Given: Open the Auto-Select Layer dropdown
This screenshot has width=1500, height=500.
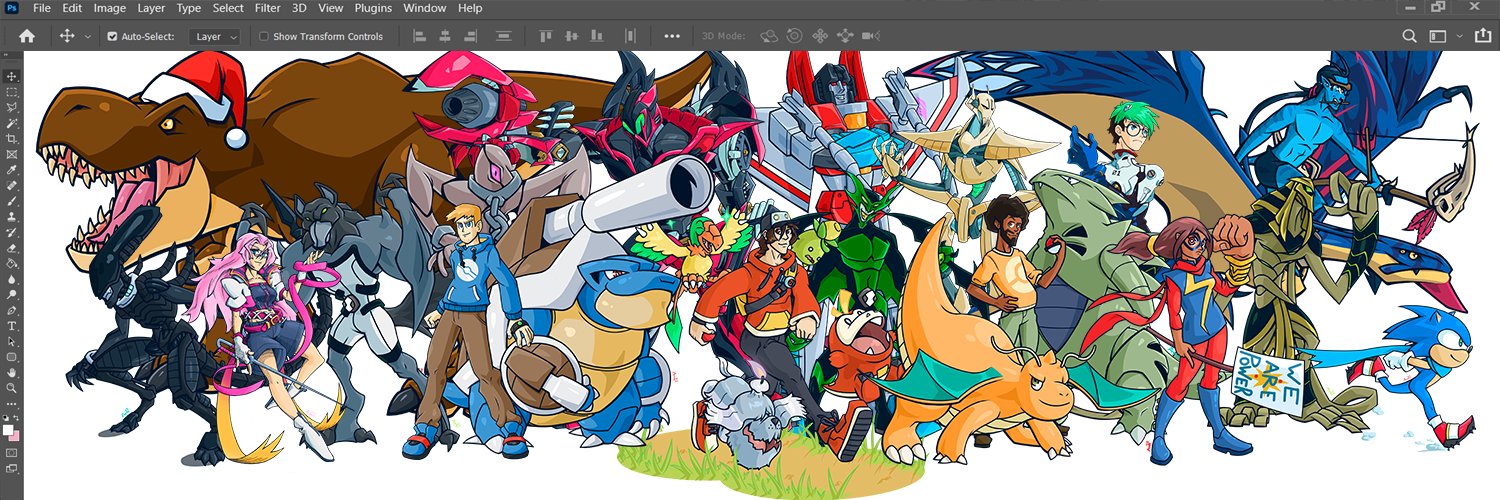Looking at the screenshot, I should [x=215, y=36].
